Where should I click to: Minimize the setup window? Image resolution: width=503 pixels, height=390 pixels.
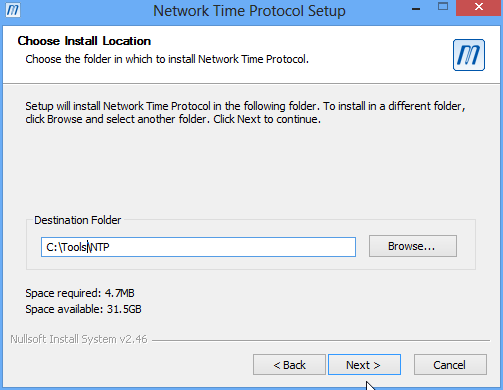pyautogui.click(x=416, y=8)
